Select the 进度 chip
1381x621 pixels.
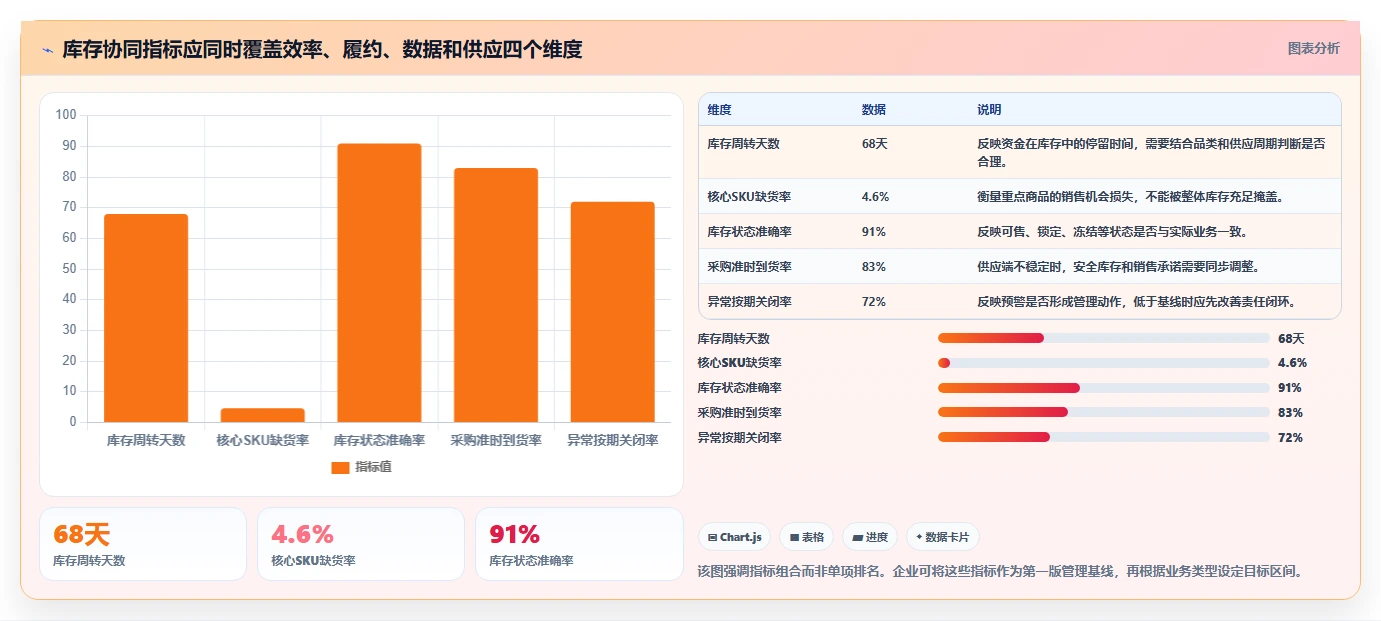tap(870, 537)
